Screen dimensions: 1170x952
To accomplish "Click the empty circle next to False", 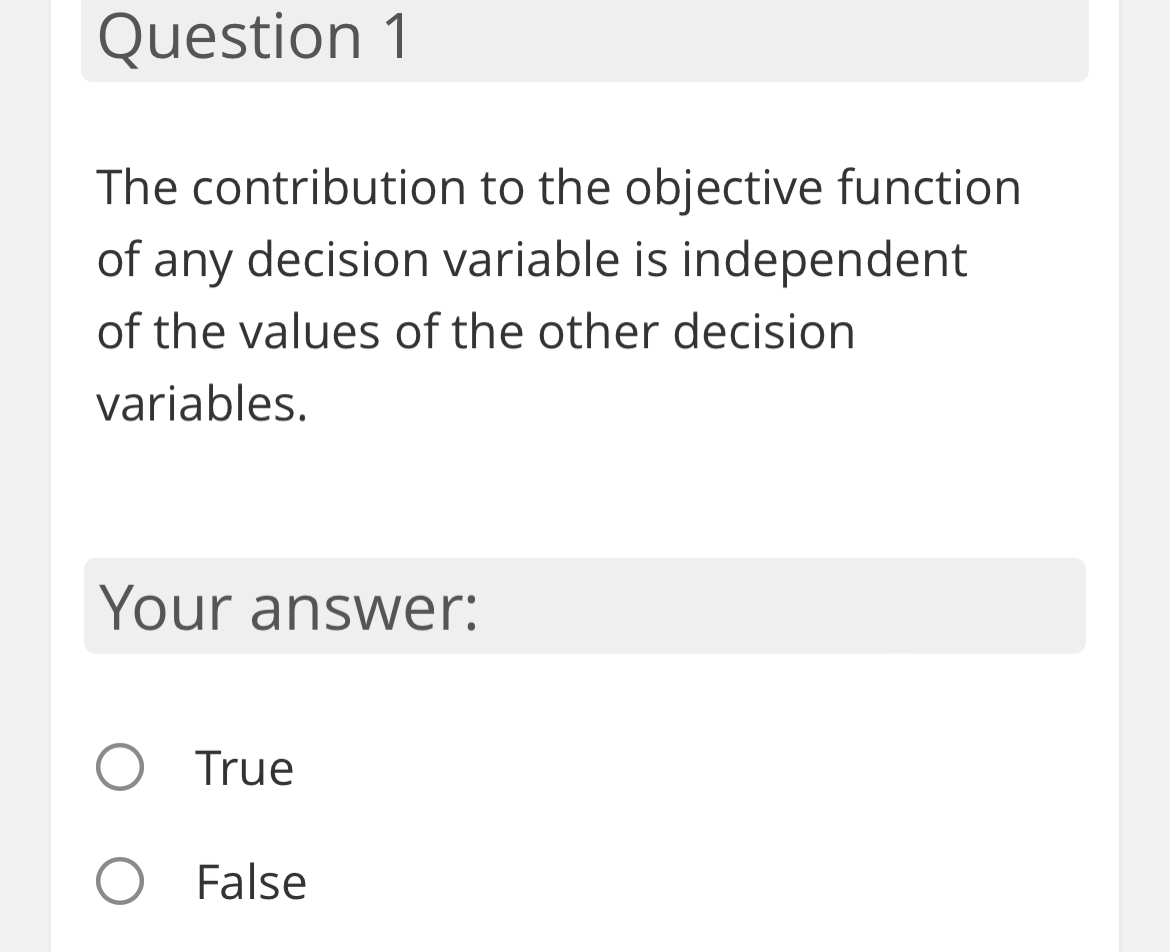I will (119, 882).
